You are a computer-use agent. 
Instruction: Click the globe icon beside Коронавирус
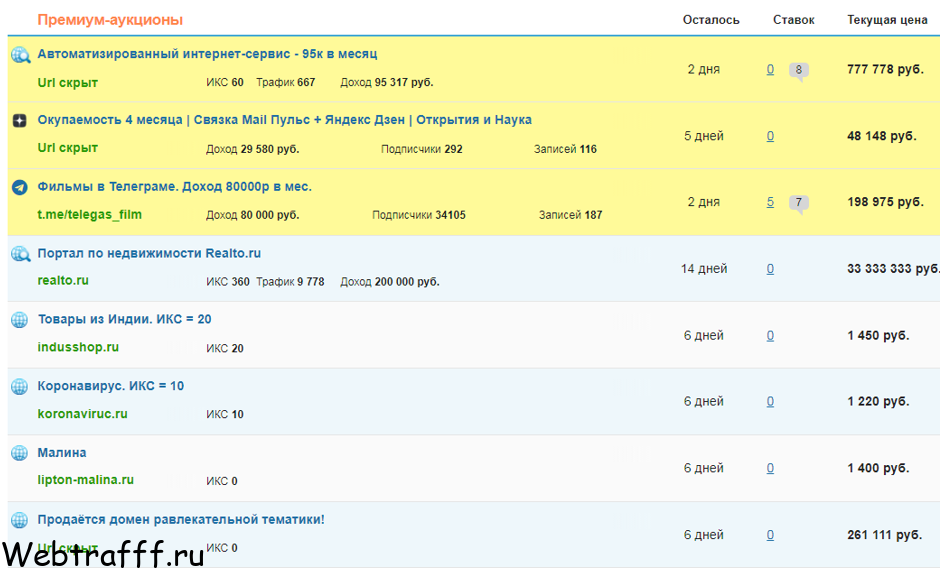pos(19,387)
